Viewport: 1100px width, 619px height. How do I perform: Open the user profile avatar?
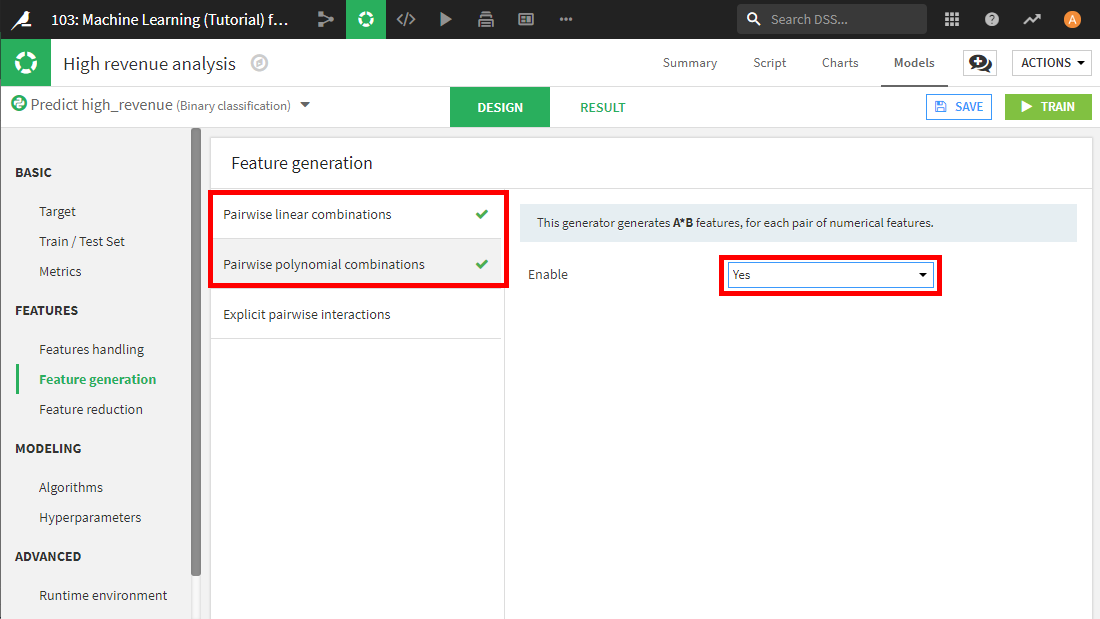[x=1072, y=20]
